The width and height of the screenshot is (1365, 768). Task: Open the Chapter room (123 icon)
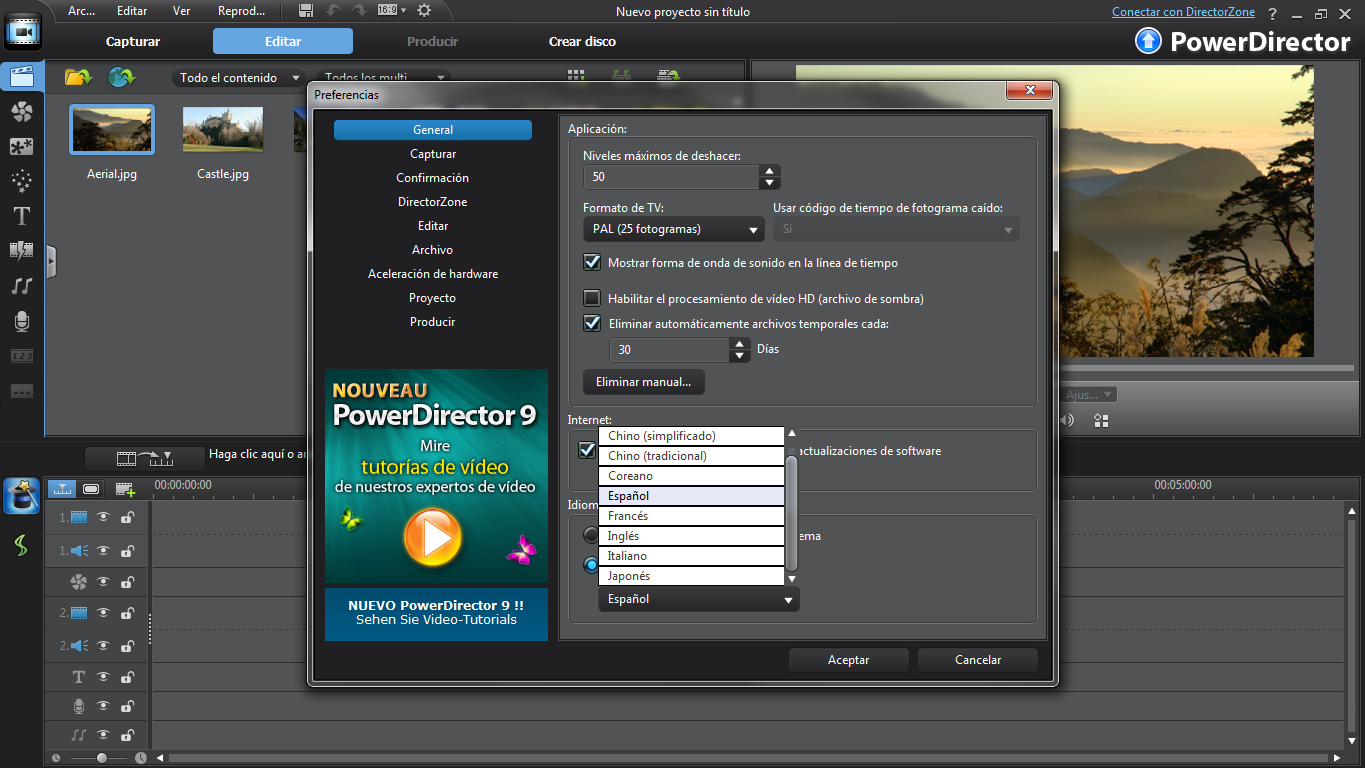pos(21,355)
